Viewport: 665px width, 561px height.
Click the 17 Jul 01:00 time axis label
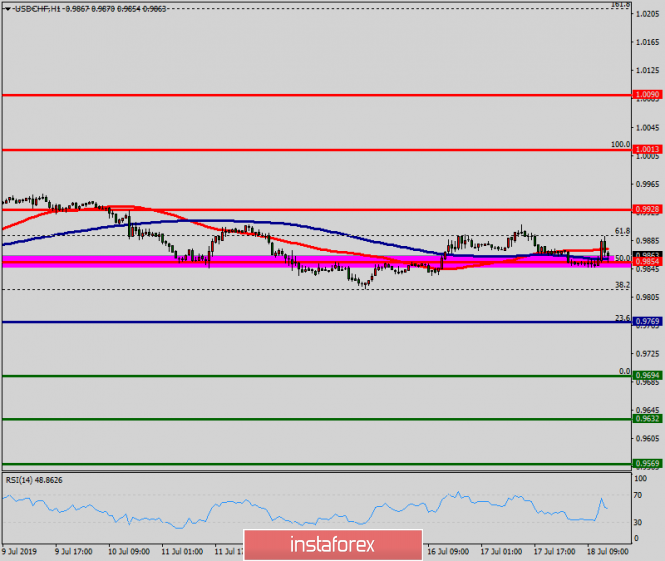501,552
